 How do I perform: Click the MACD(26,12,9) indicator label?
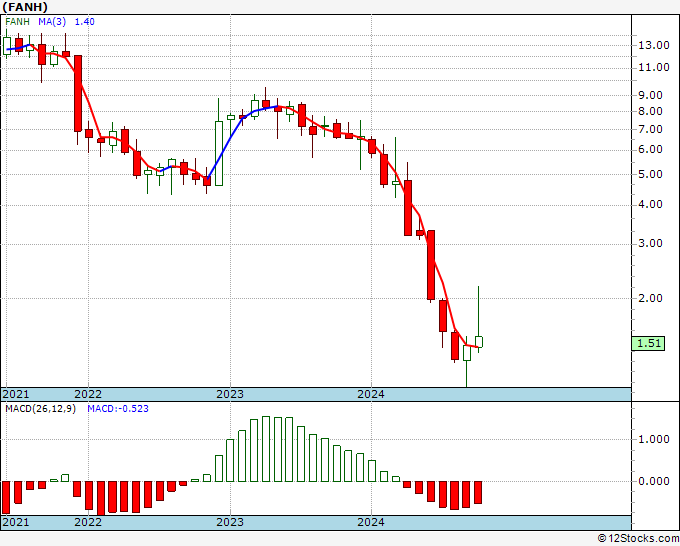(x=40, y=409)
